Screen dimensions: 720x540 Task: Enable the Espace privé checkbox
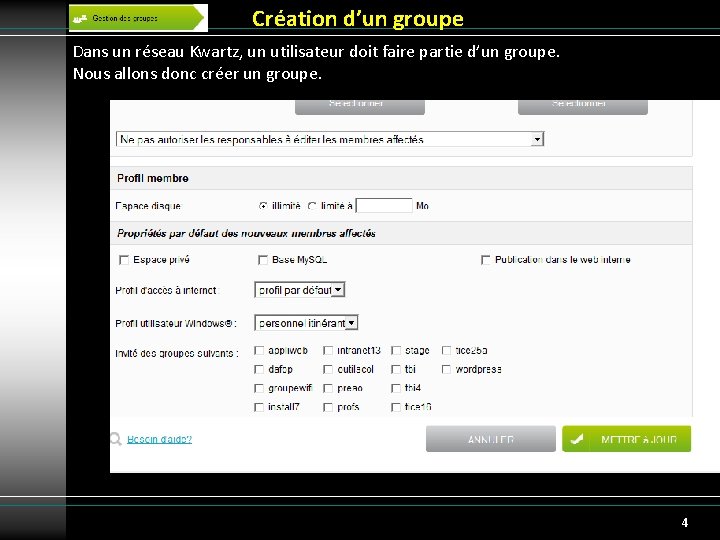pos(124,260)
